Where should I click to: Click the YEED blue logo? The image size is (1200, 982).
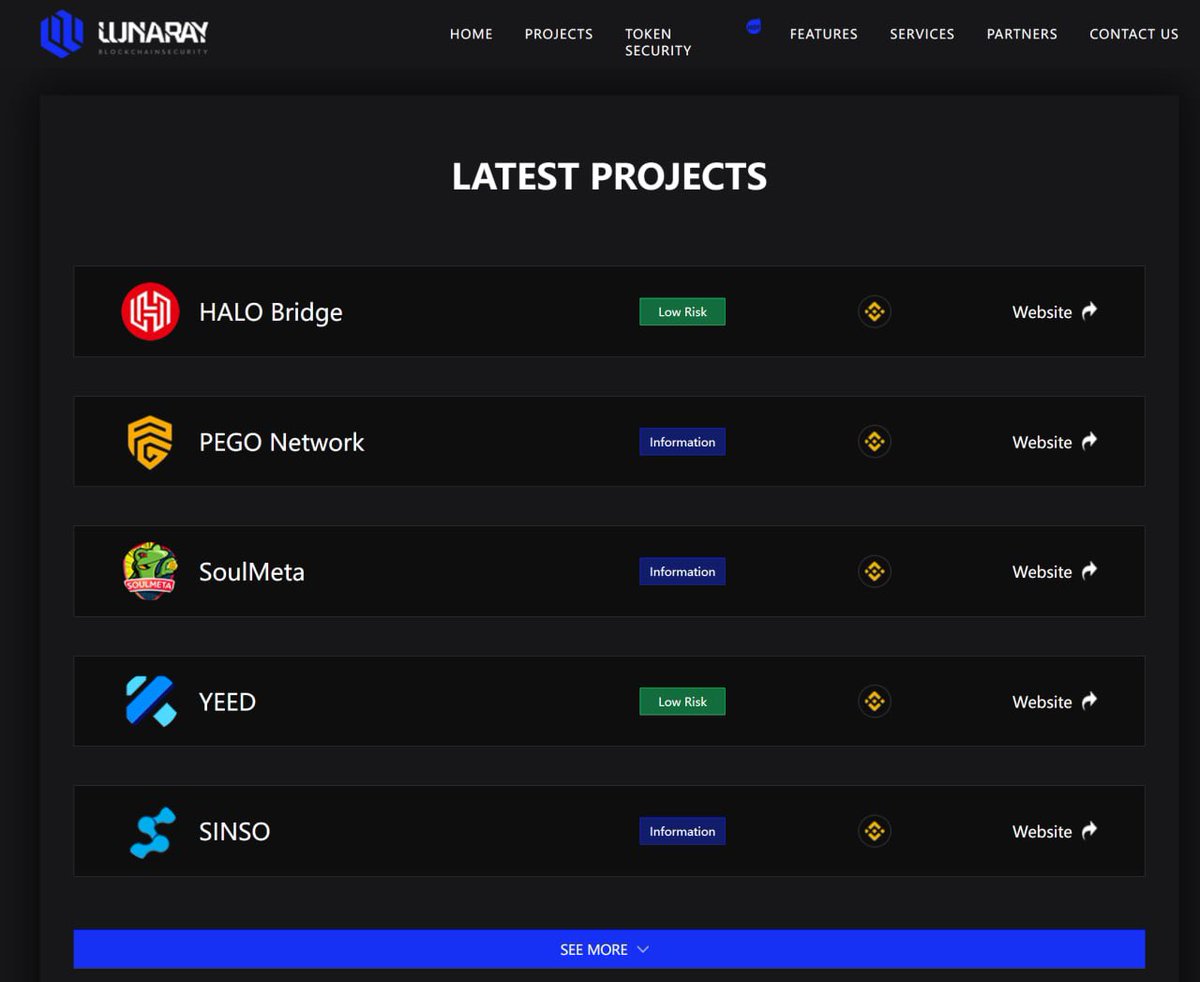pyautogui.click(x=150, y=701)
